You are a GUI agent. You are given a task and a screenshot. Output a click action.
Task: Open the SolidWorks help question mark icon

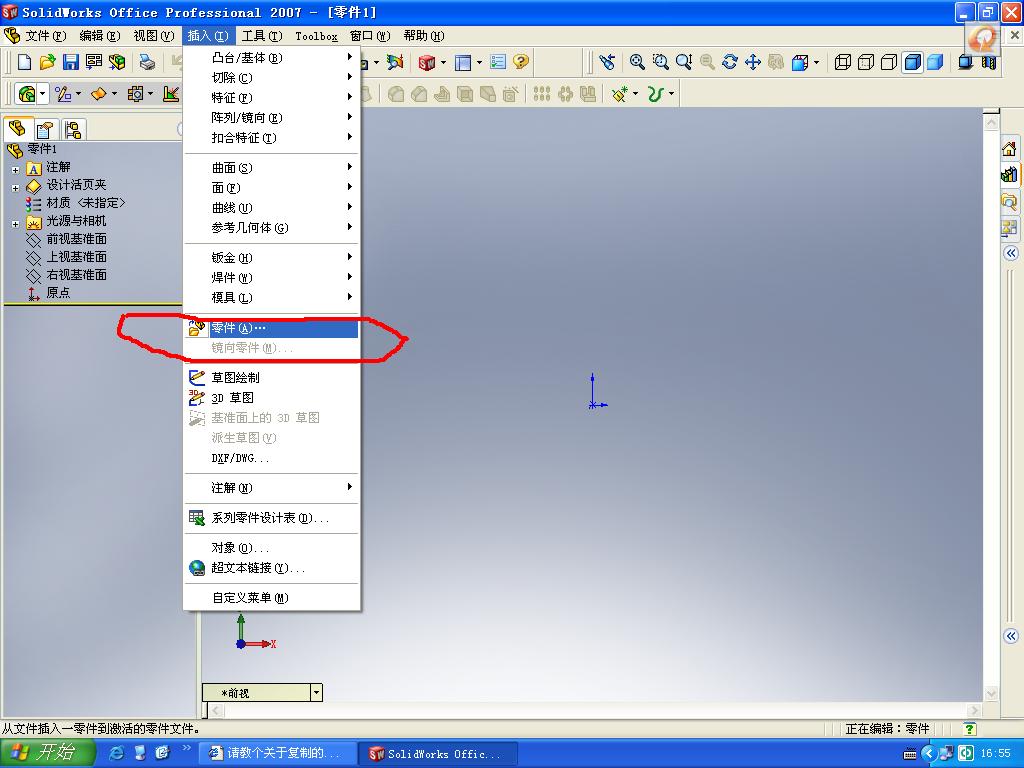[x=520, y=62]
